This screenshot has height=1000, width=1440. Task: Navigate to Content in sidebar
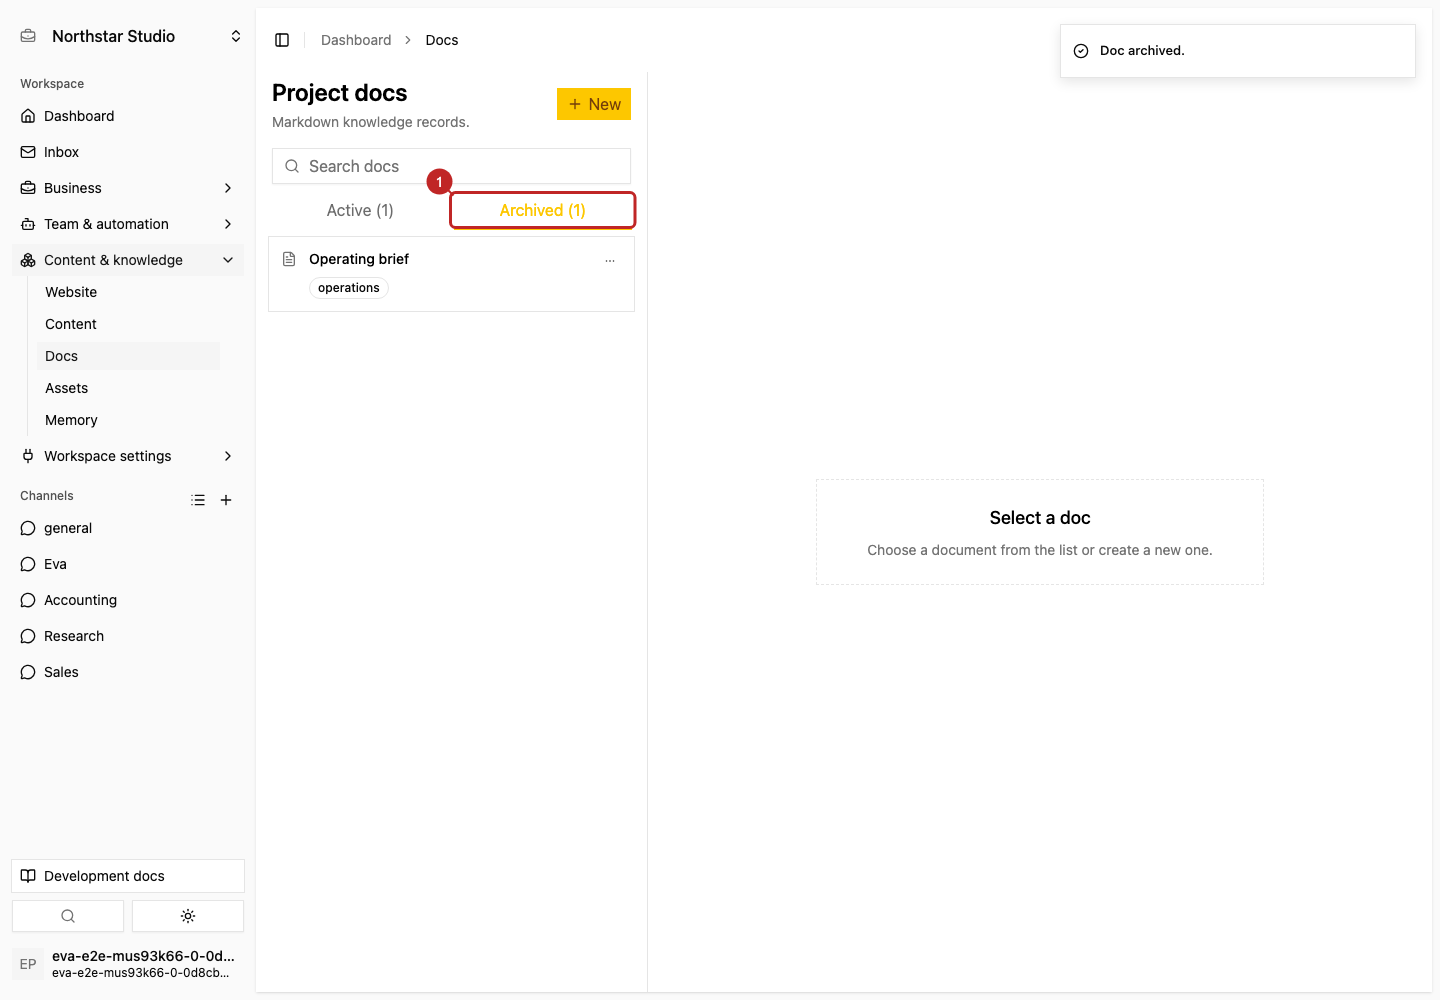pyautogui.click(x=128, y=324)
